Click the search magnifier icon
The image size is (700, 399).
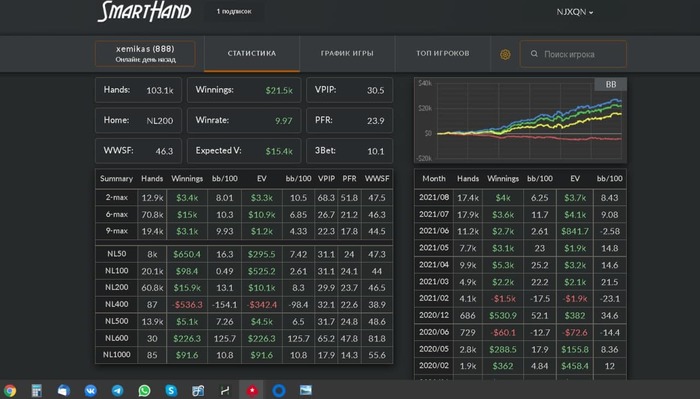534,54
